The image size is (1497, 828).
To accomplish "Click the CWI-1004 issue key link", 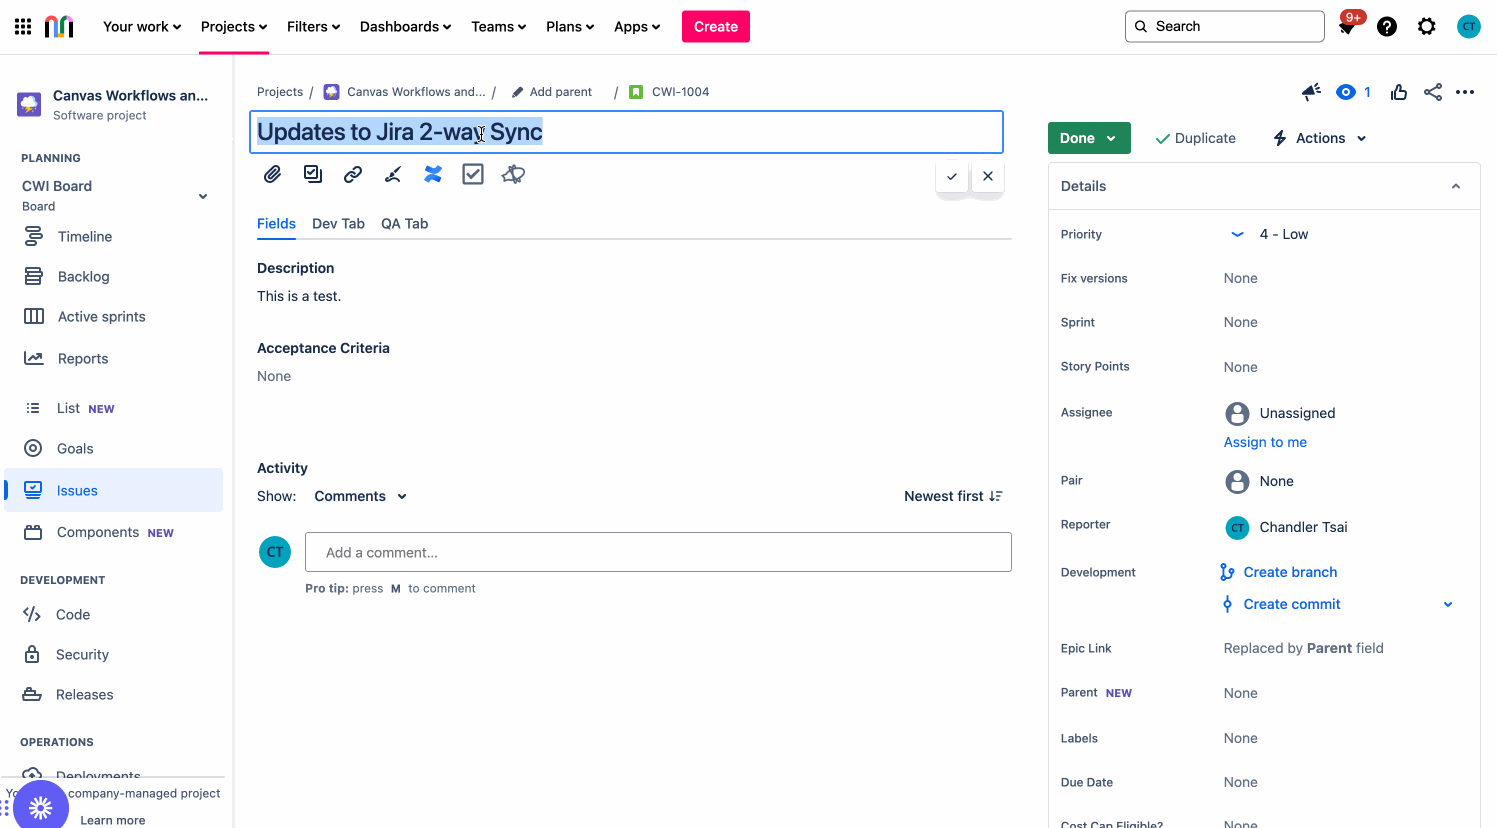I will pos(680,92).
